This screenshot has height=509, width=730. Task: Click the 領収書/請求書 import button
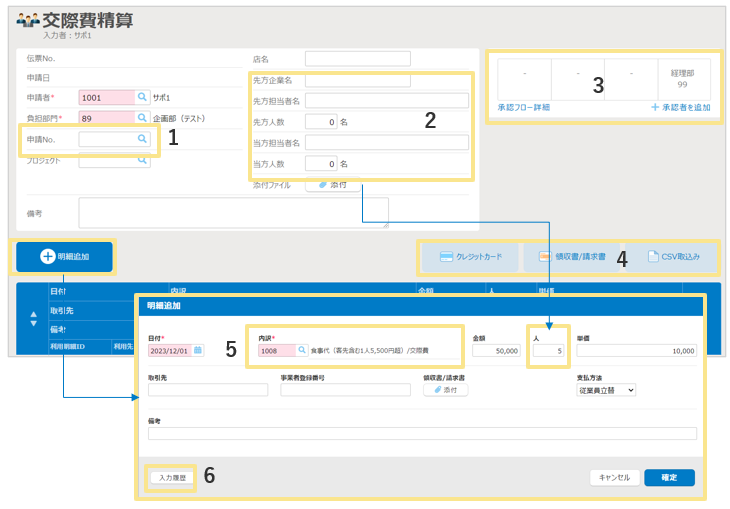(x=571, y=257)
